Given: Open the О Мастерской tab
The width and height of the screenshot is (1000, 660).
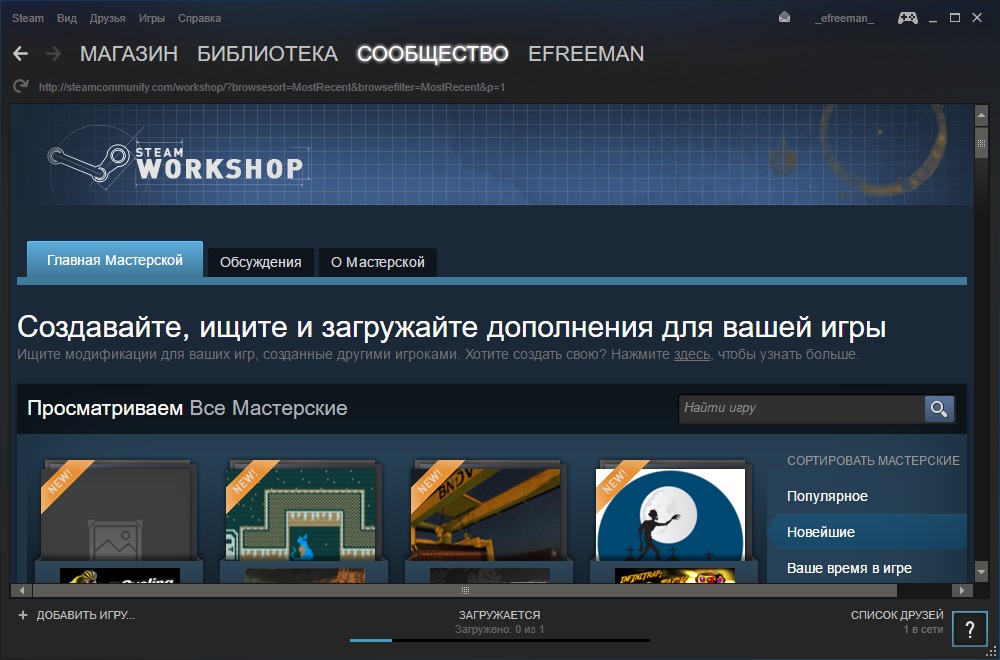Looking at the screenshot, I should pyautogui.click(x=376, y=261).
